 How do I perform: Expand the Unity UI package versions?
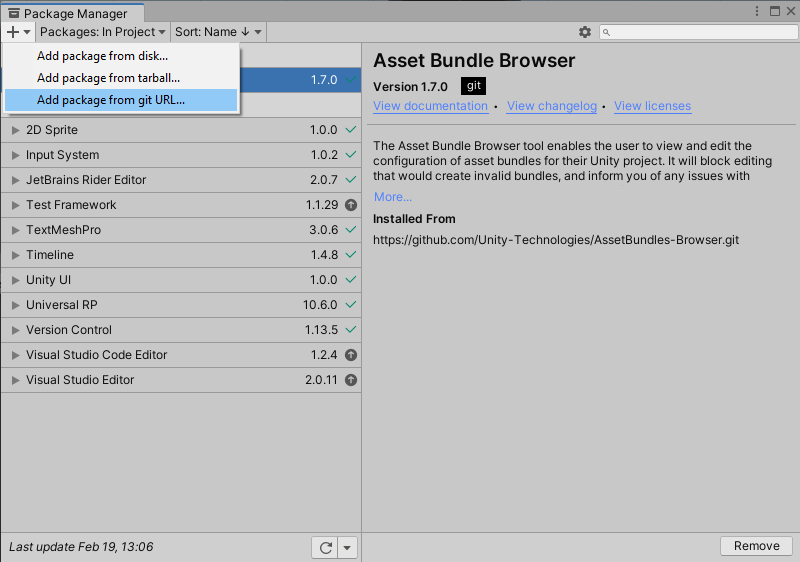click(x=16, y=280)
